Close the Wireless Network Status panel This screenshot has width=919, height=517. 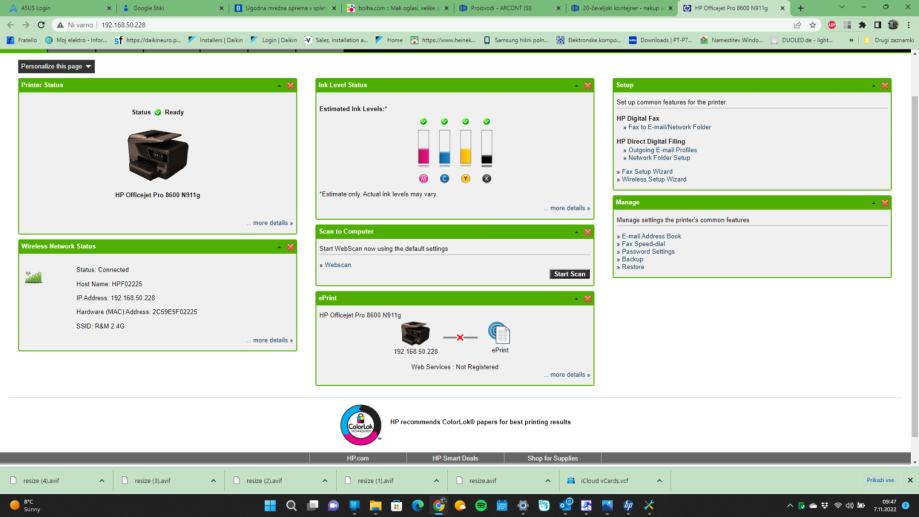pyautogui.click(x=290, y=247)
